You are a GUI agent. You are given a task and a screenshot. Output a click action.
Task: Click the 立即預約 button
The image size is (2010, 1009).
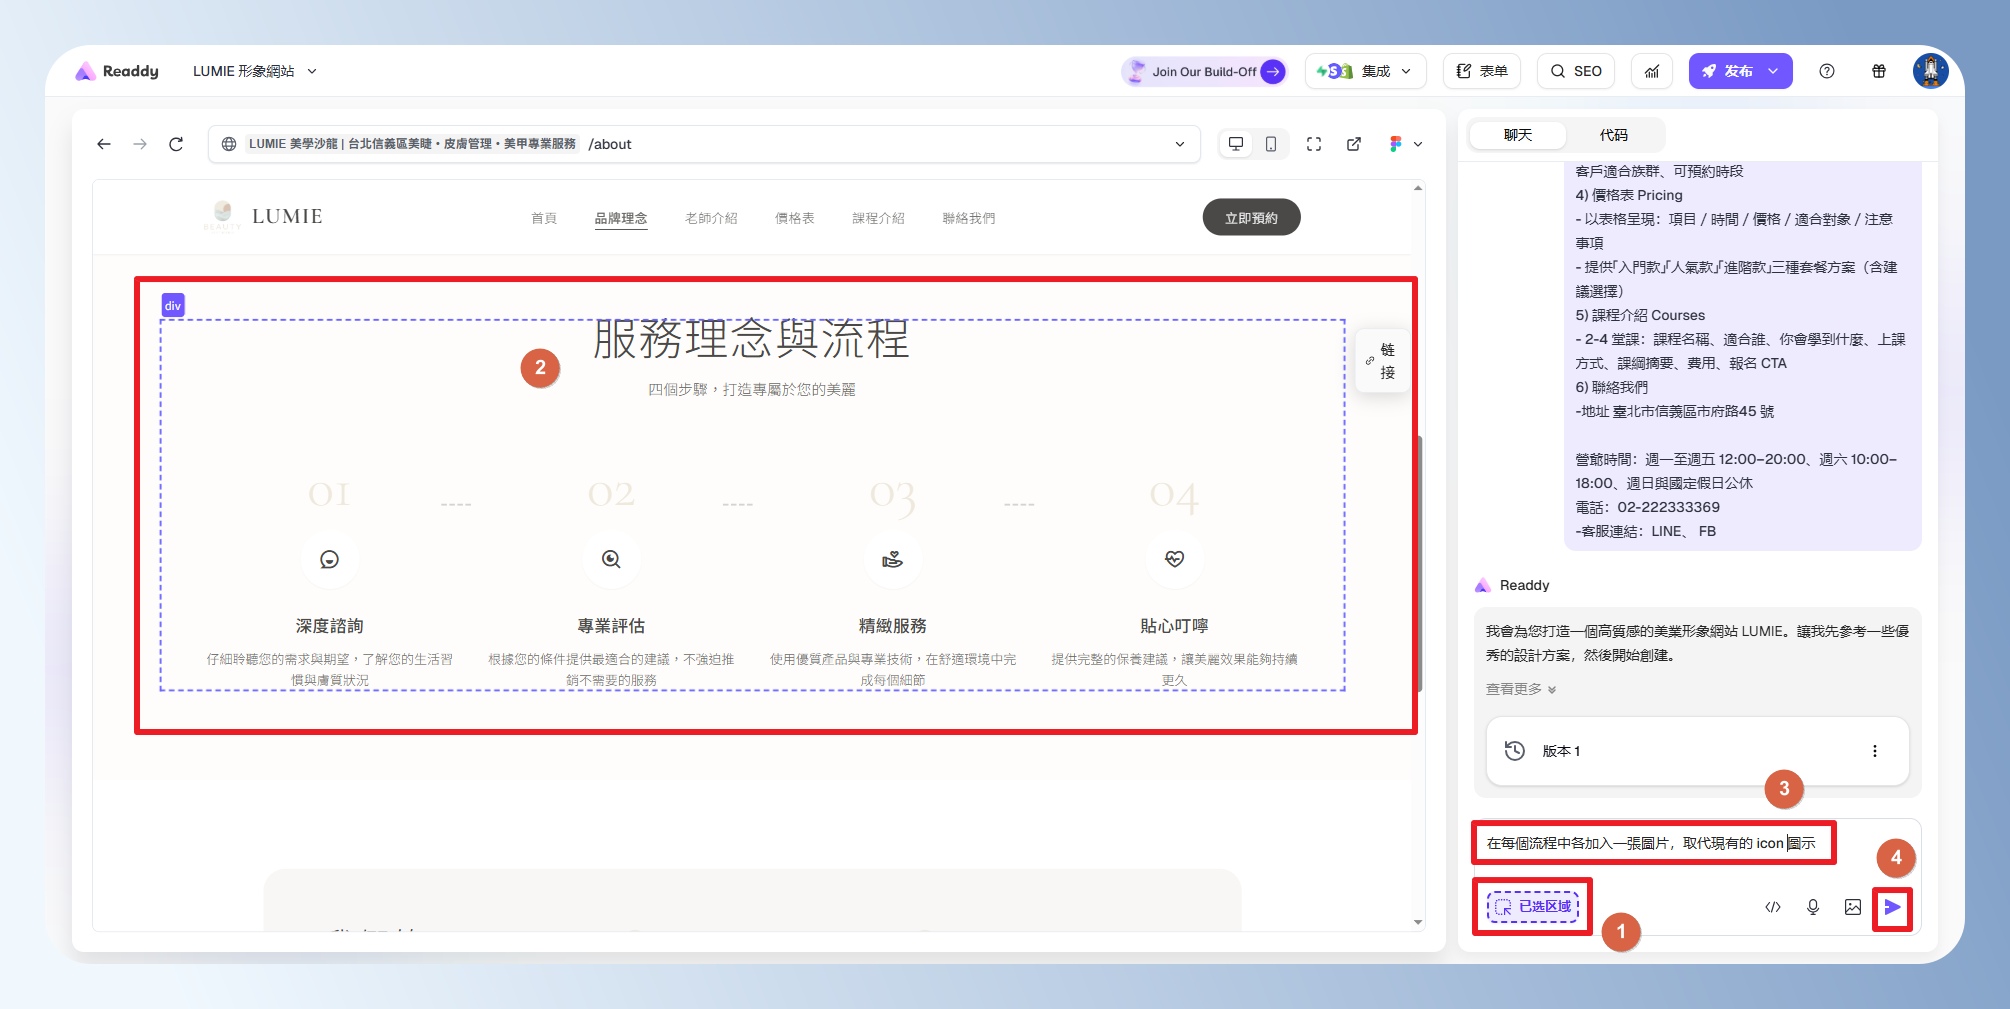tap(1251, 218)
